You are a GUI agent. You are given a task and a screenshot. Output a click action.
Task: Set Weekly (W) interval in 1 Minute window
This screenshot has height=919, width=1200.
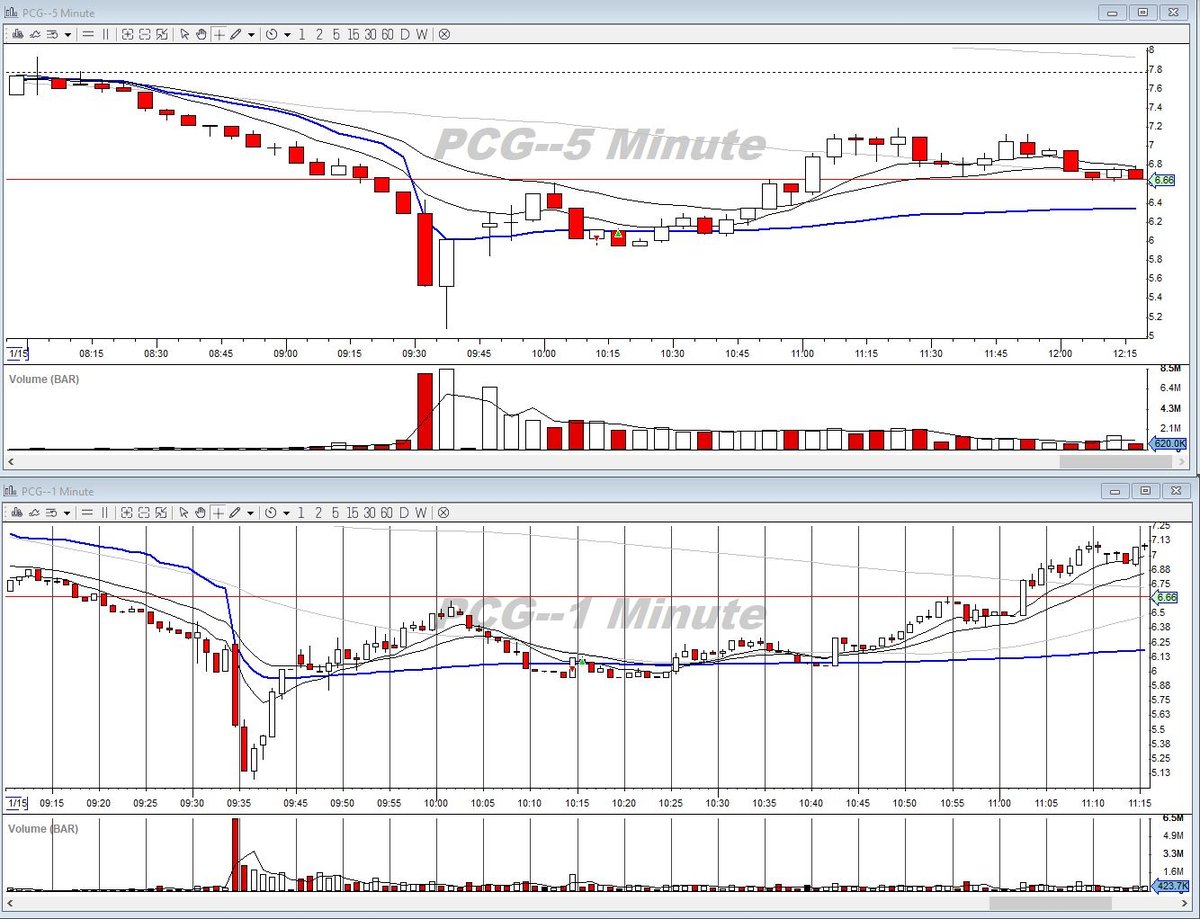(x=422, y=512)
